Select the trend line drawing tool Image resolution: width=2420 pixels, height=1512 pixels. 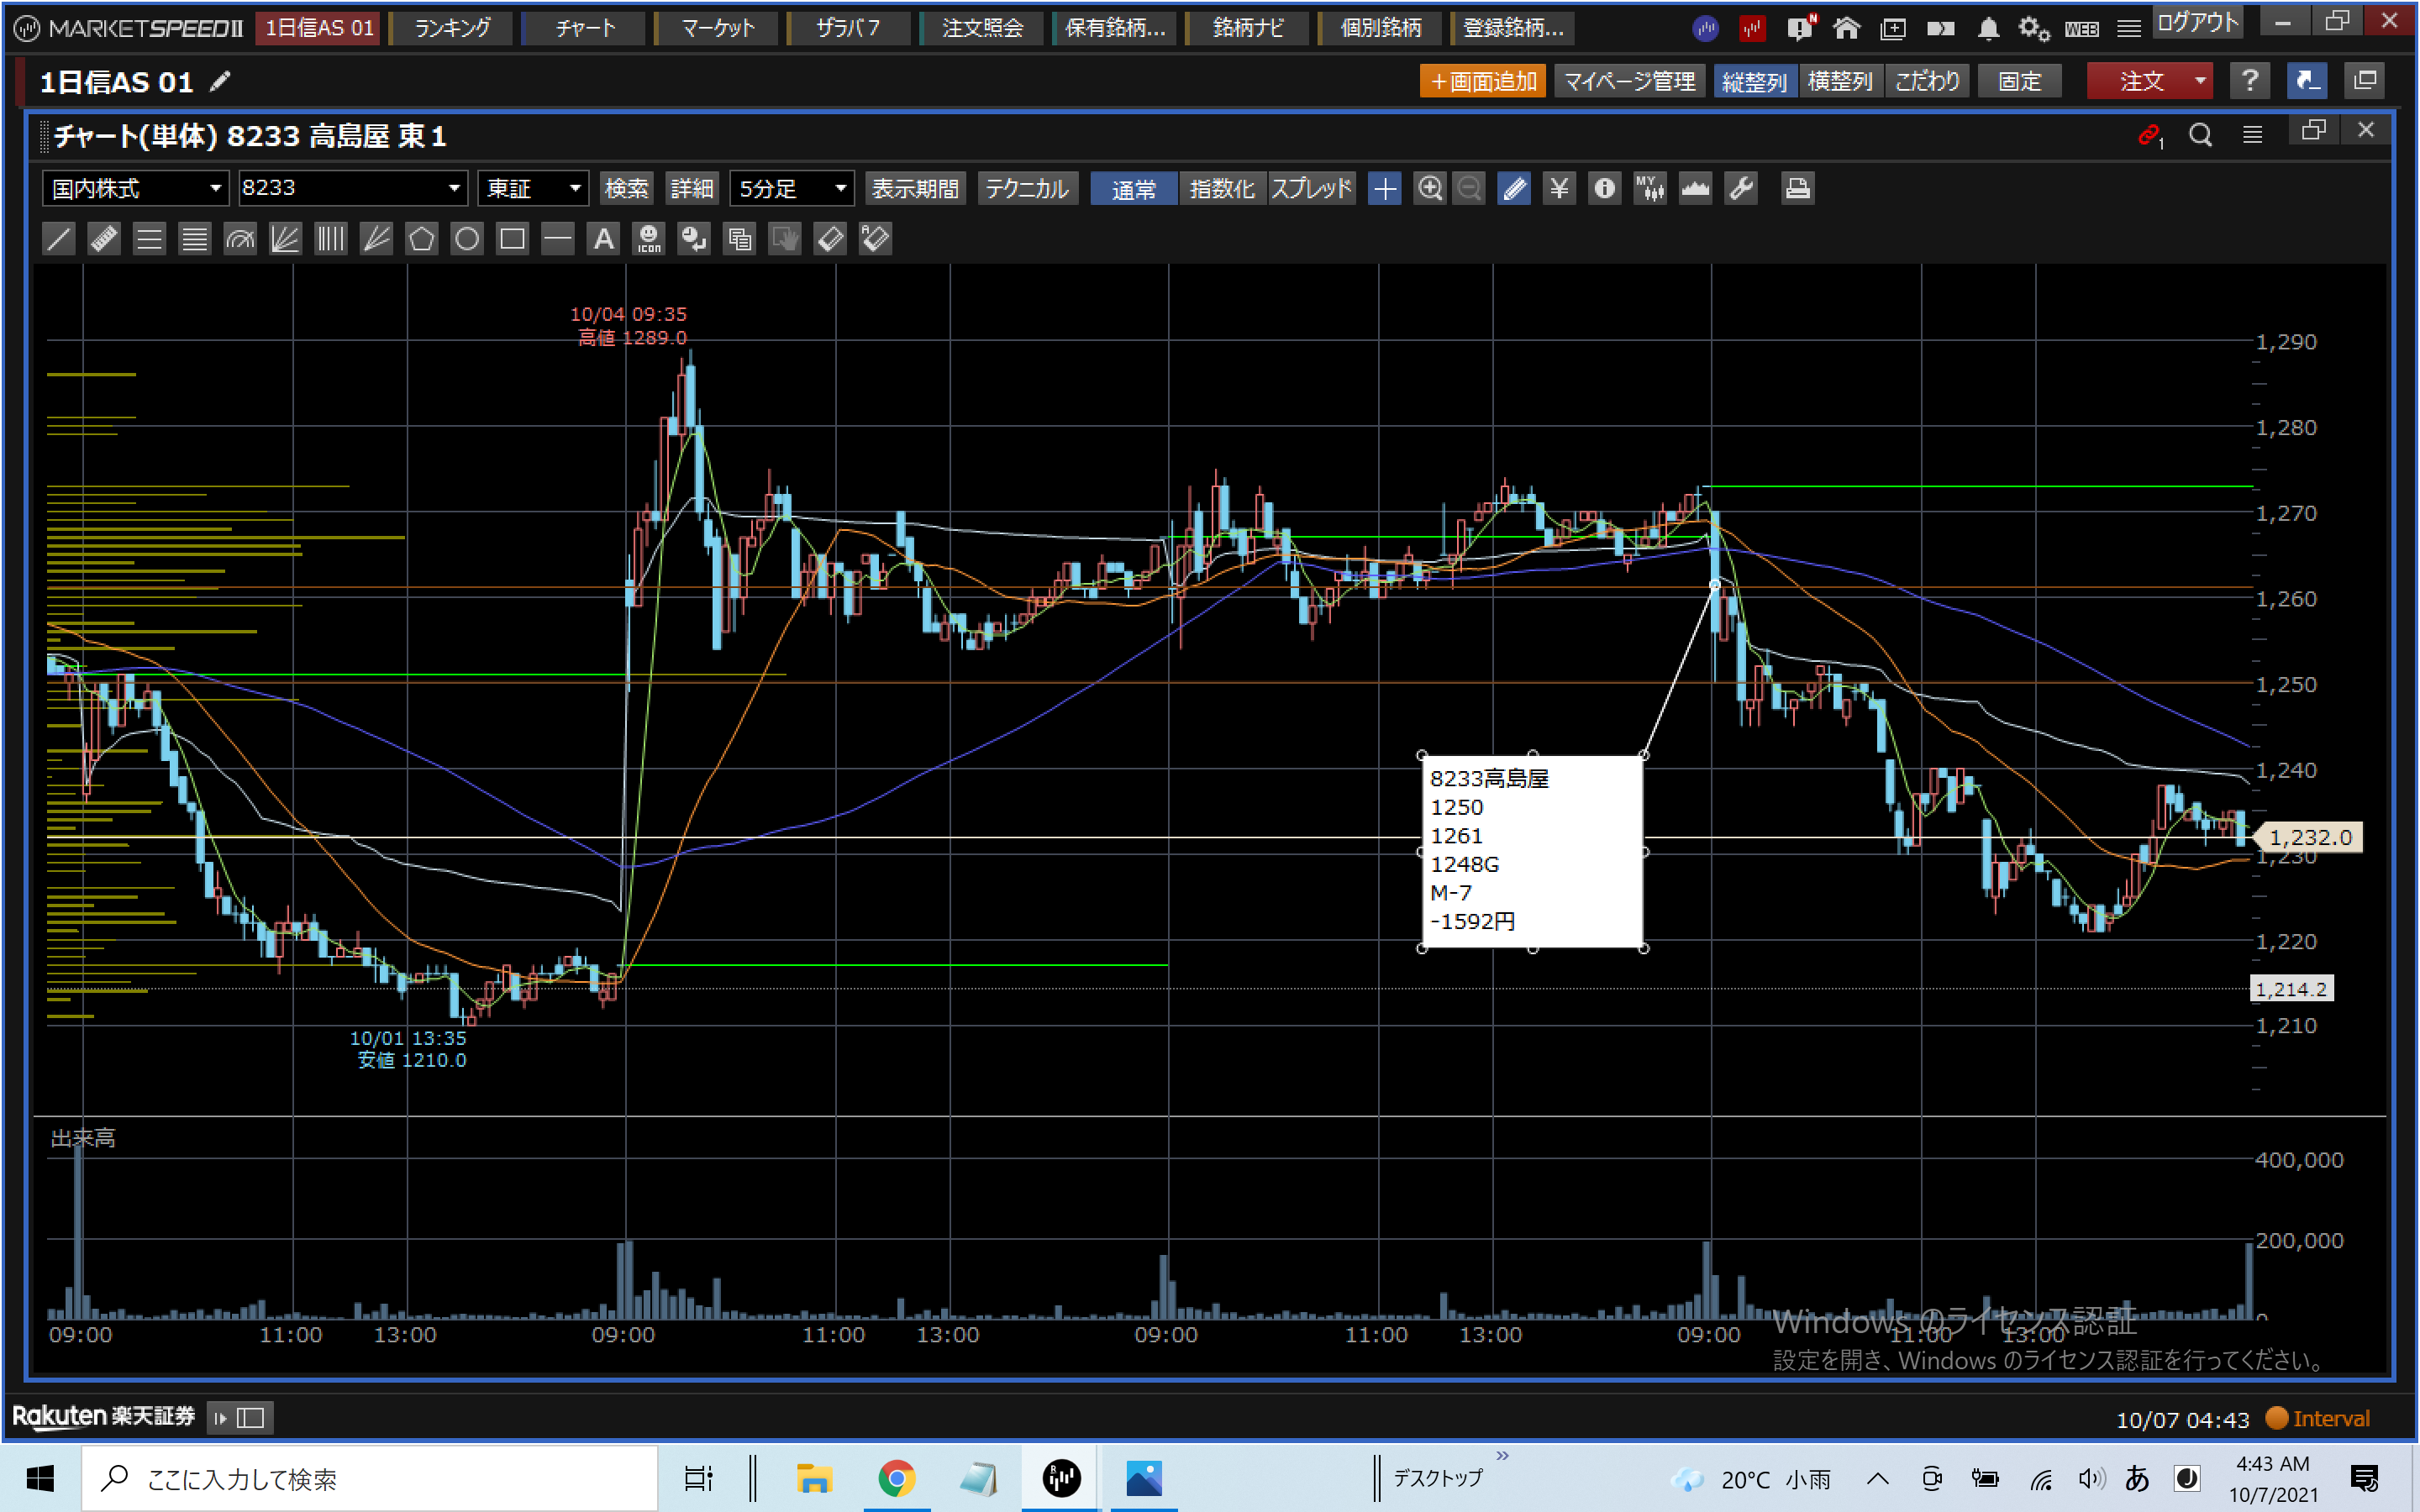click(x=59, y=239)
